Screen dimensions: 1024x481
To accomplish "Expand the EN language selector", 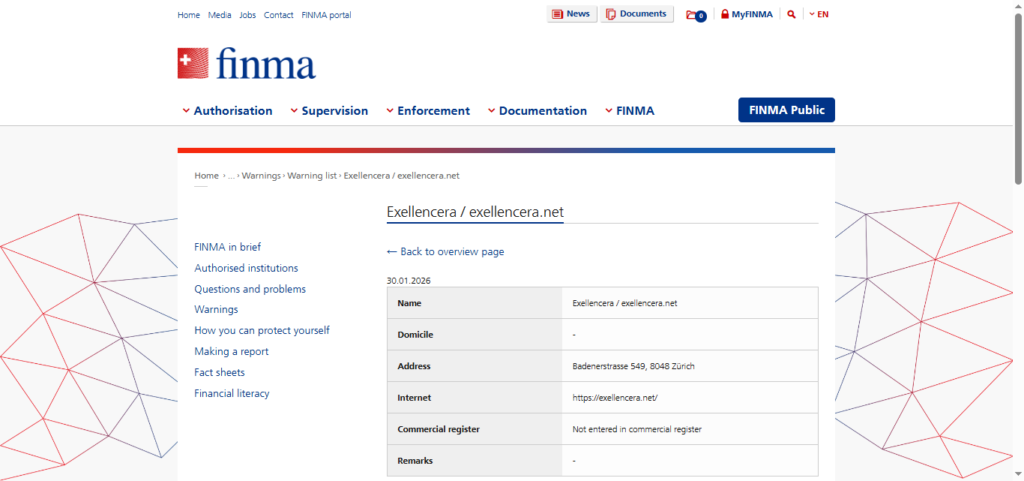I will [x=818, y=15].
